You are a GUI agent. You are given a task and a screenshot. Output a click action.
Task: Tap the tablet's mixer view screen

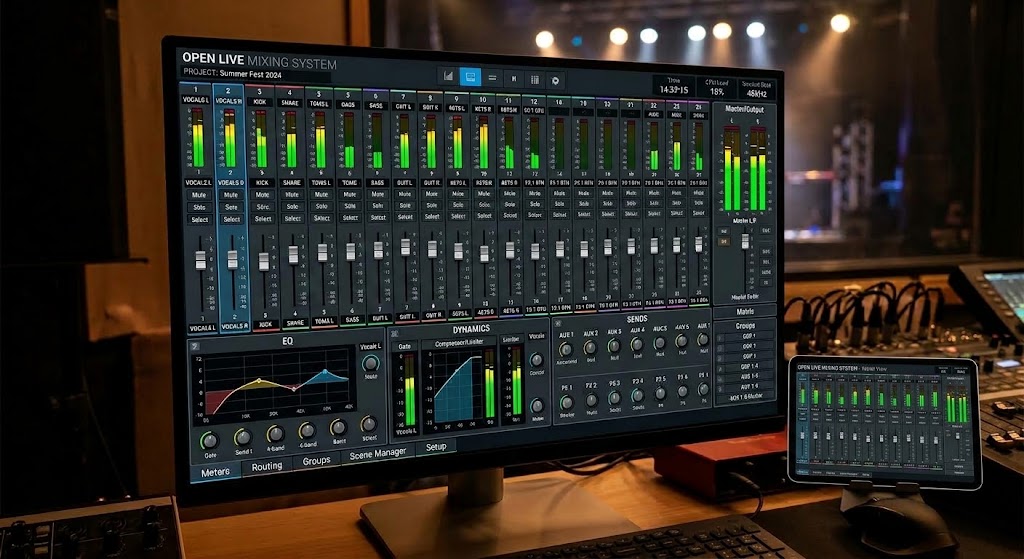(884, 421)
